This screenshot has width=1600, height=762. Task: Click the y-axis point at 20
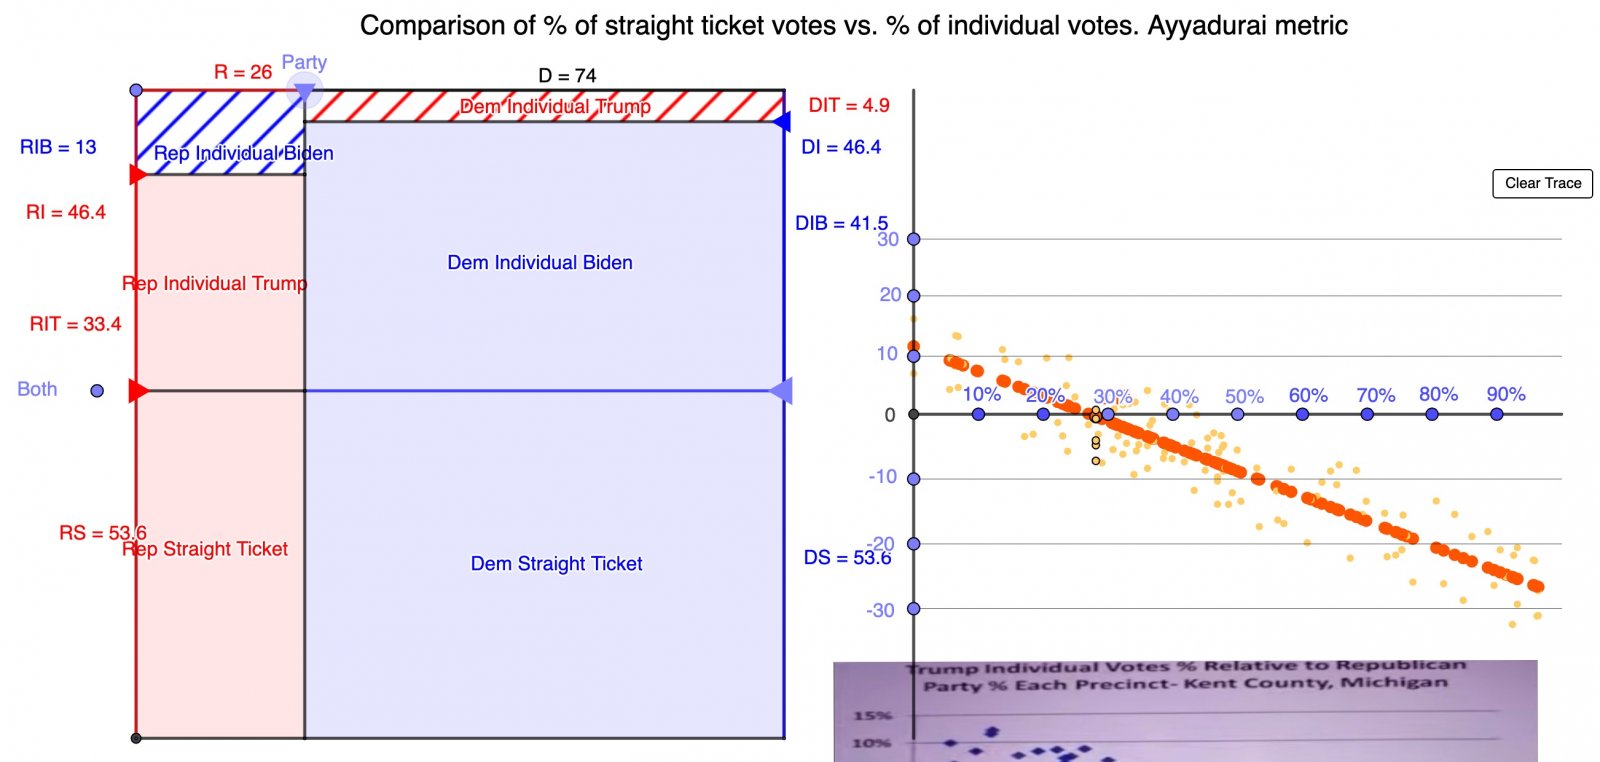(x=913, y=295)
